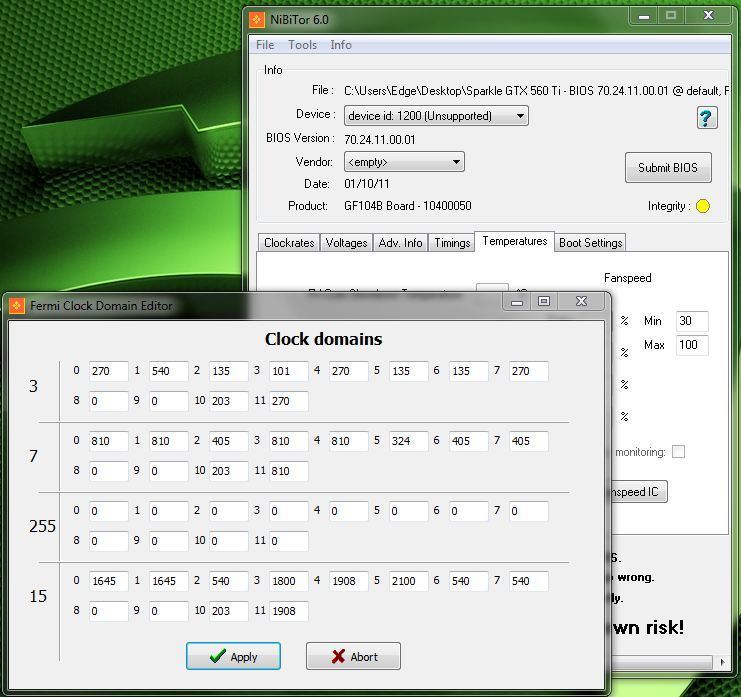The image size is (741, 697).
Task: Open the Tools menu
Action: 302,45
